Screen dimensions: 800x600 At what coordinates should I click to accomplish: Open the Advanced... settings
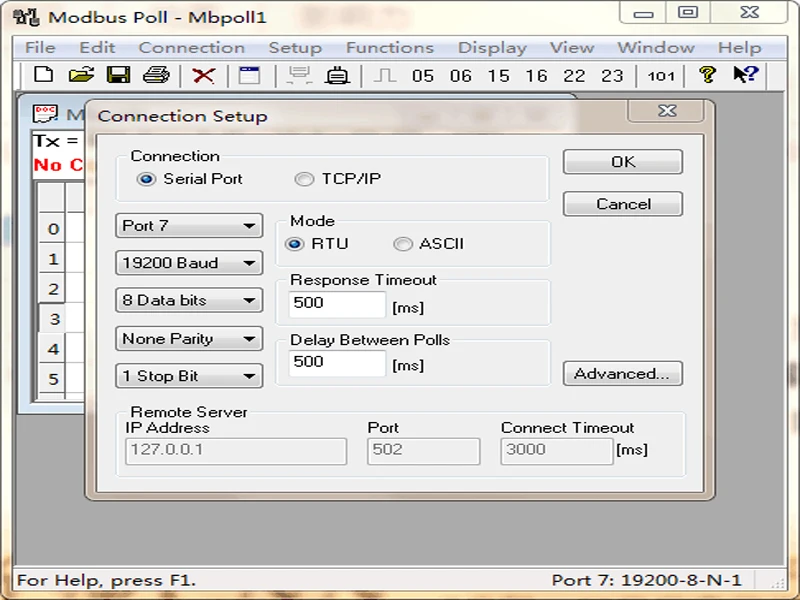(x=623, y=373)
